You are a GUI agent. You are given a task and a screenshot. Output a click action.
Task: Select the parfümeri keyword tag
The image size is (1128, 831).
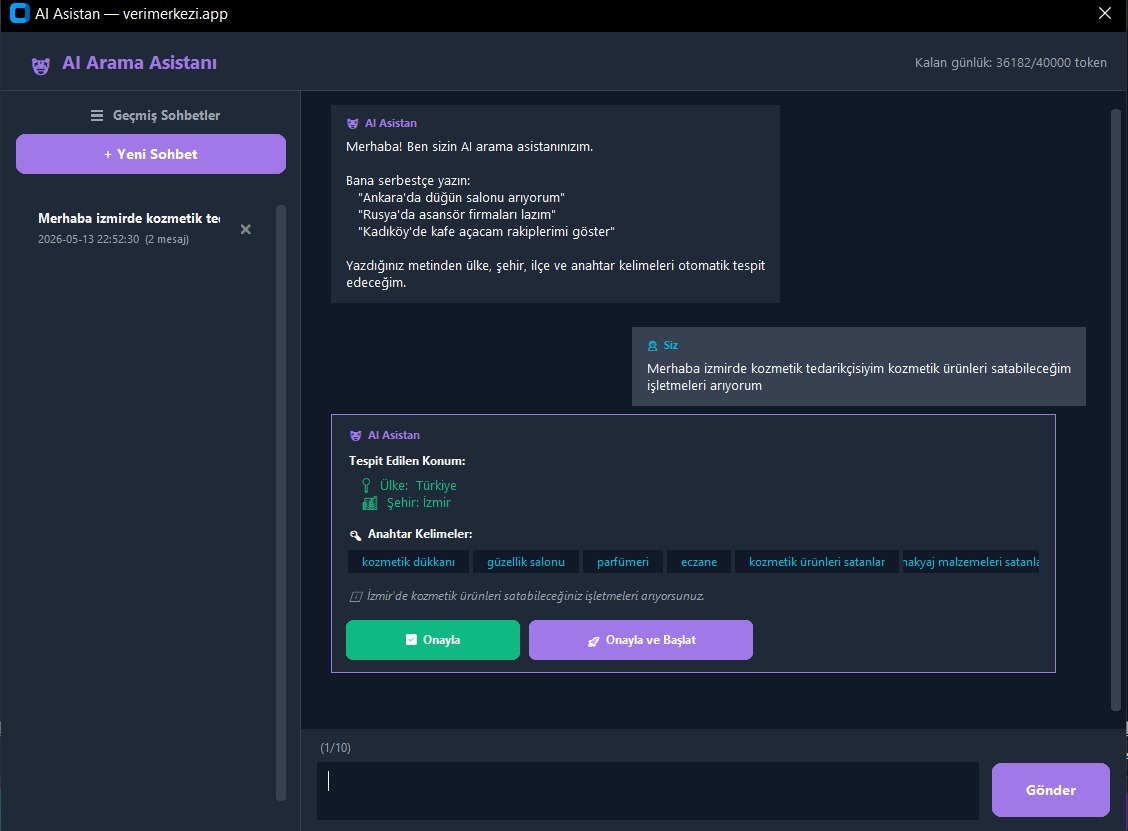click(623, 562)
